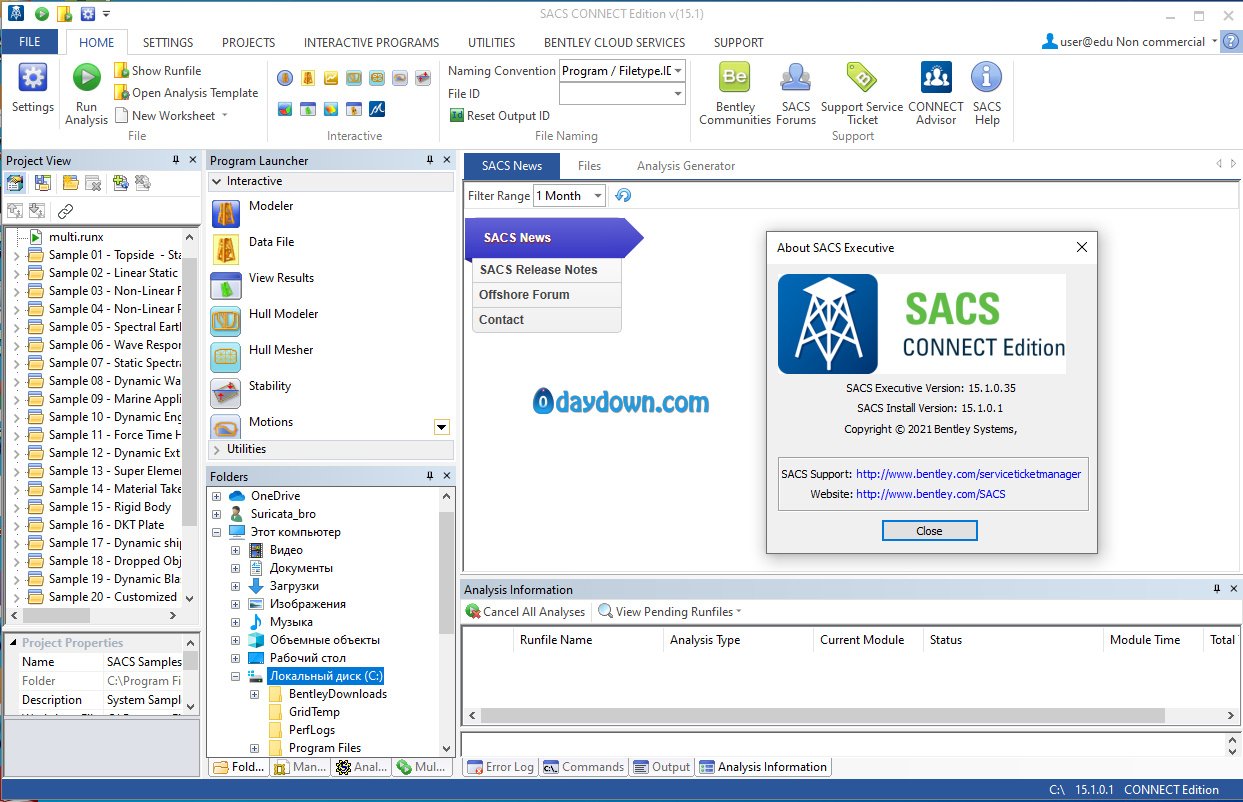This screenshot has width=1243, height=802.
Task: Switch to UTILITIES ribbon tab
Action: pyautogui.click(x=491, y=42)
